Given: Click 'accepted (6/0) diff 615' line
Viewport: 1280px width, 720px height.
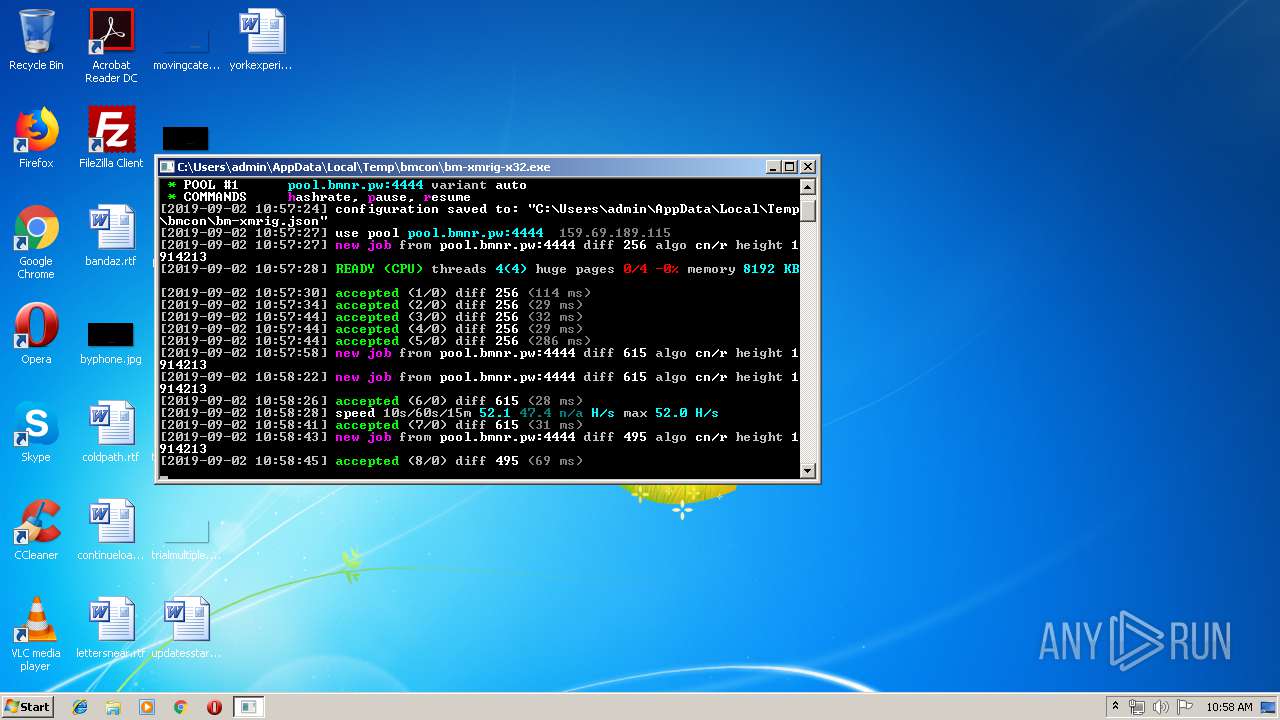Looking at the screenshot, I should pyautogui.click(x=371, y=401).
